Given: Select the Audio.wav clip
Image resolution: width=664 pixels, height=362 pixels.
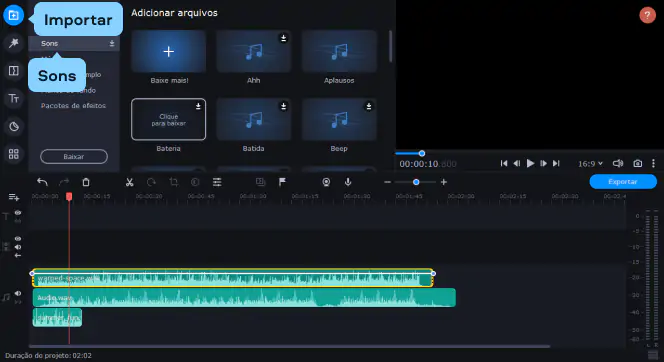Looking at the screenshot, I should [x=244, y=298].
